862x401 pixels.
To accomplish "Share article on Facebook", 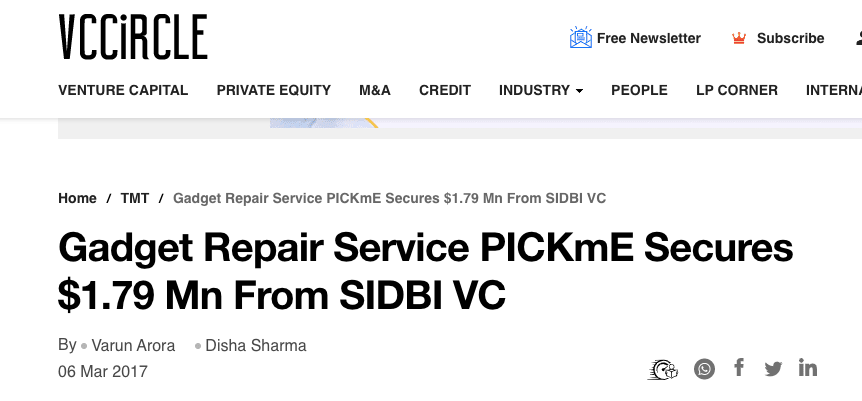I will (x=739, y=367).
